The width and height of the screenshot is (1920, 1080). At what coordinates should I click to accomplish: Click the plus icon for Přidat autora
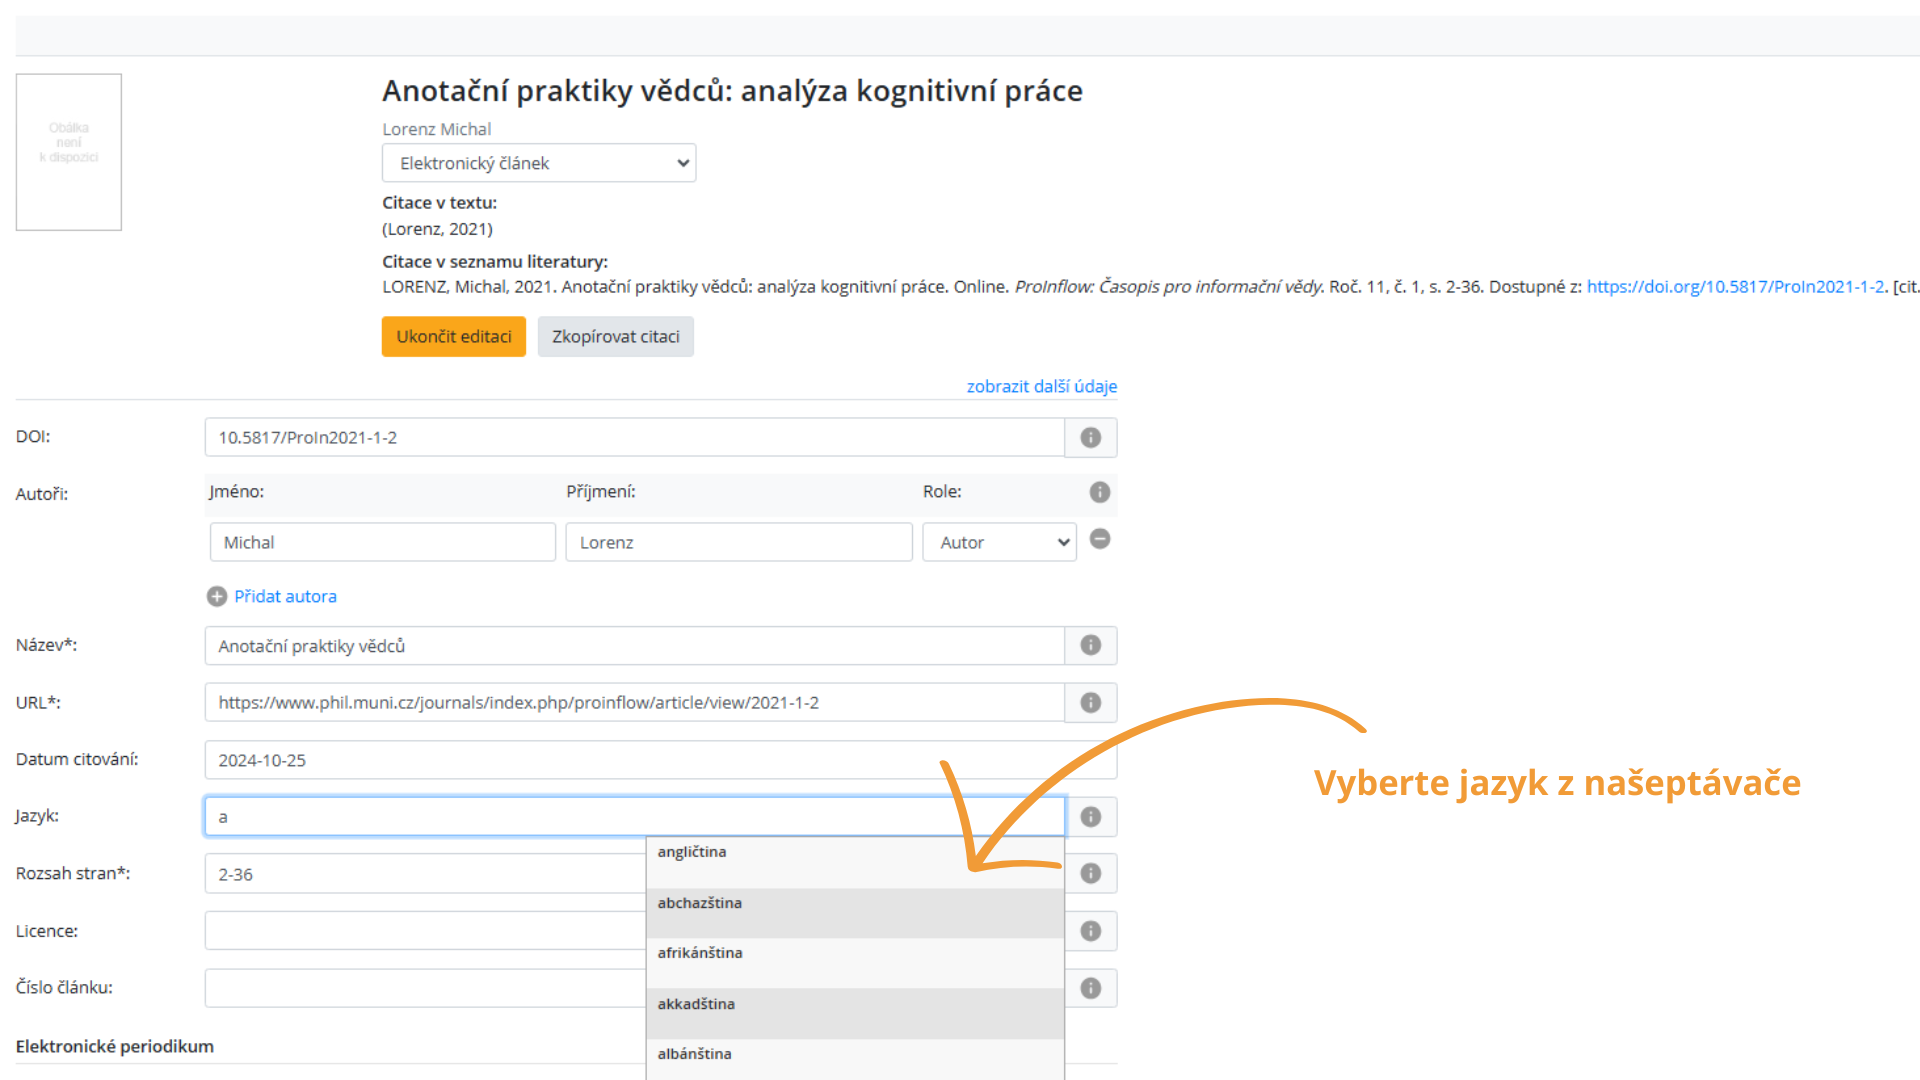217,597
